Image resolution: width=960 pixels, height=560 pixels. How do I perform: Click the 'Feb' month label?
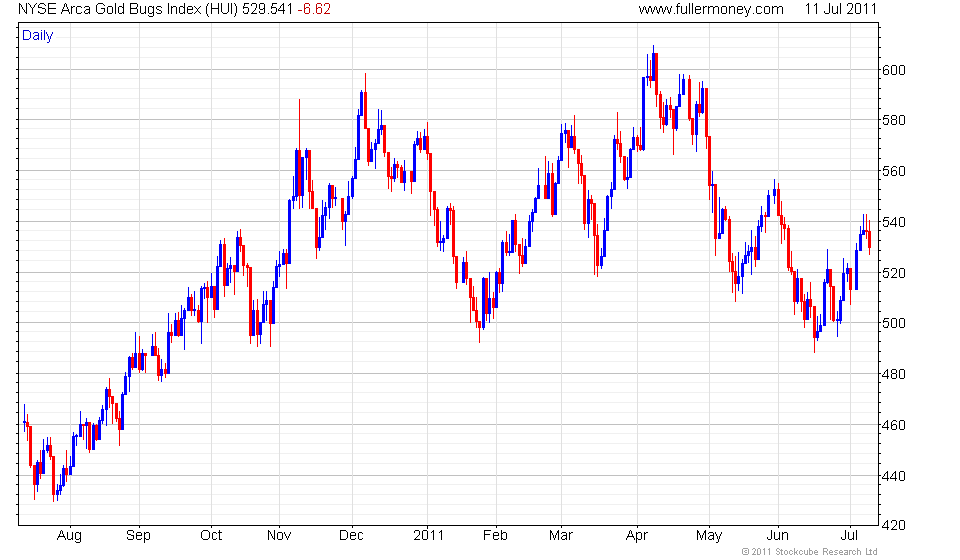click(x=495, y=536)
